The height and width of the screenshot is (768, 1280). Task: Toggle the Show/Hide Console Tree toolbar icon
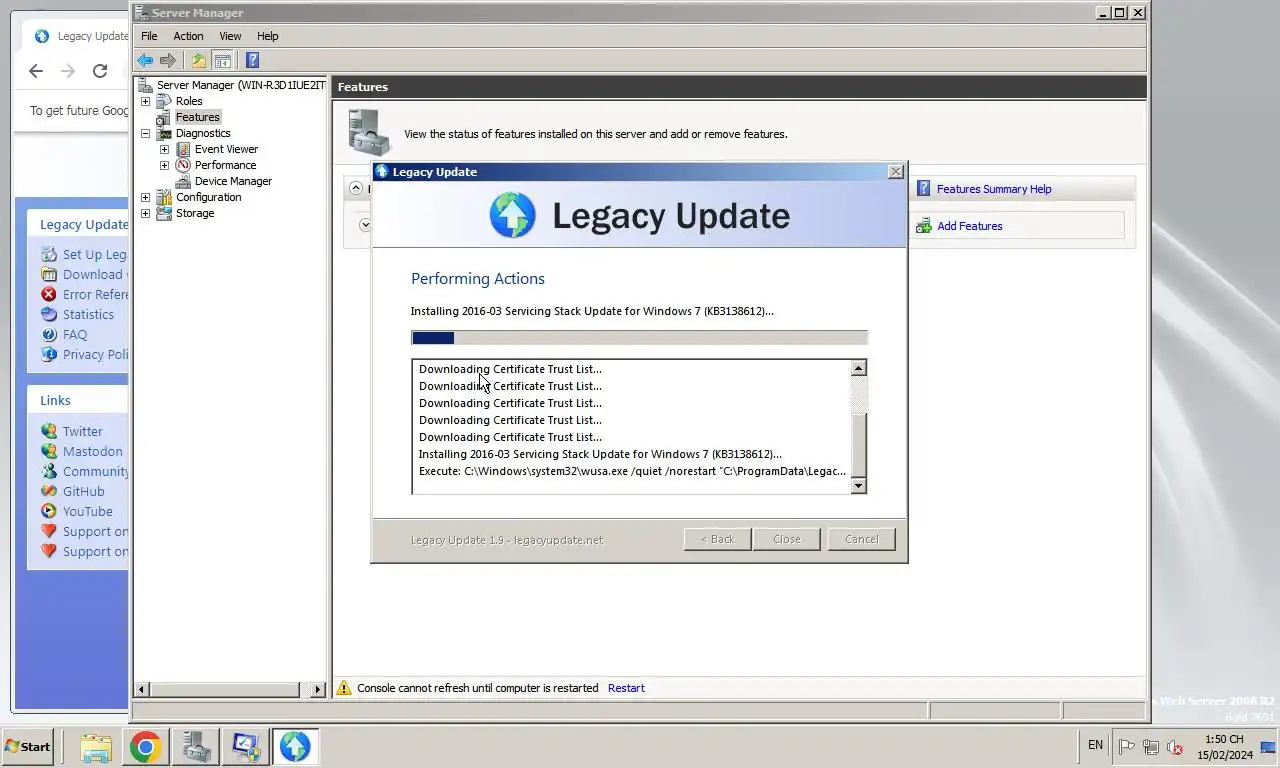(223, 61)
